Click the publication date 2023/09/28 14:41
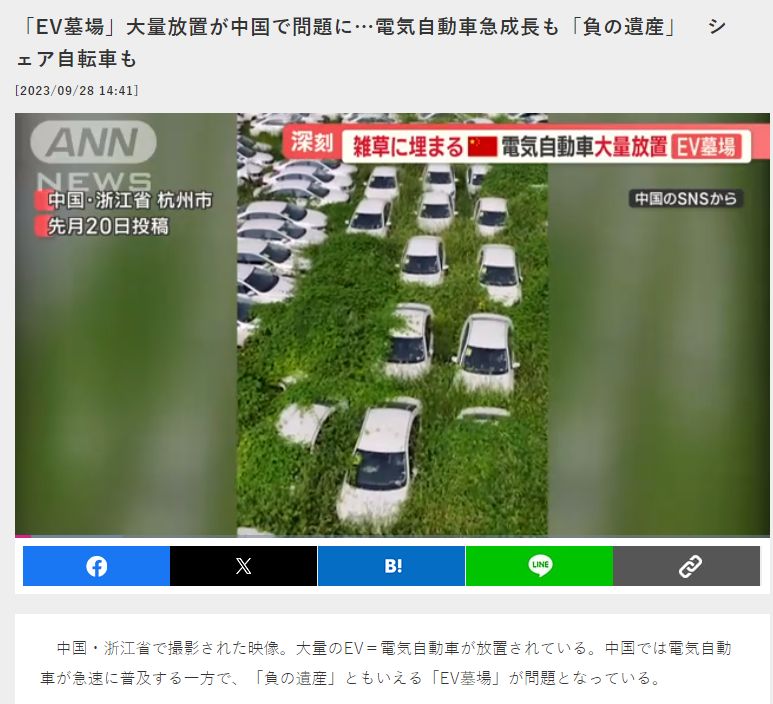This screenshot has width=773, height=704. click(x=77, y=91)
